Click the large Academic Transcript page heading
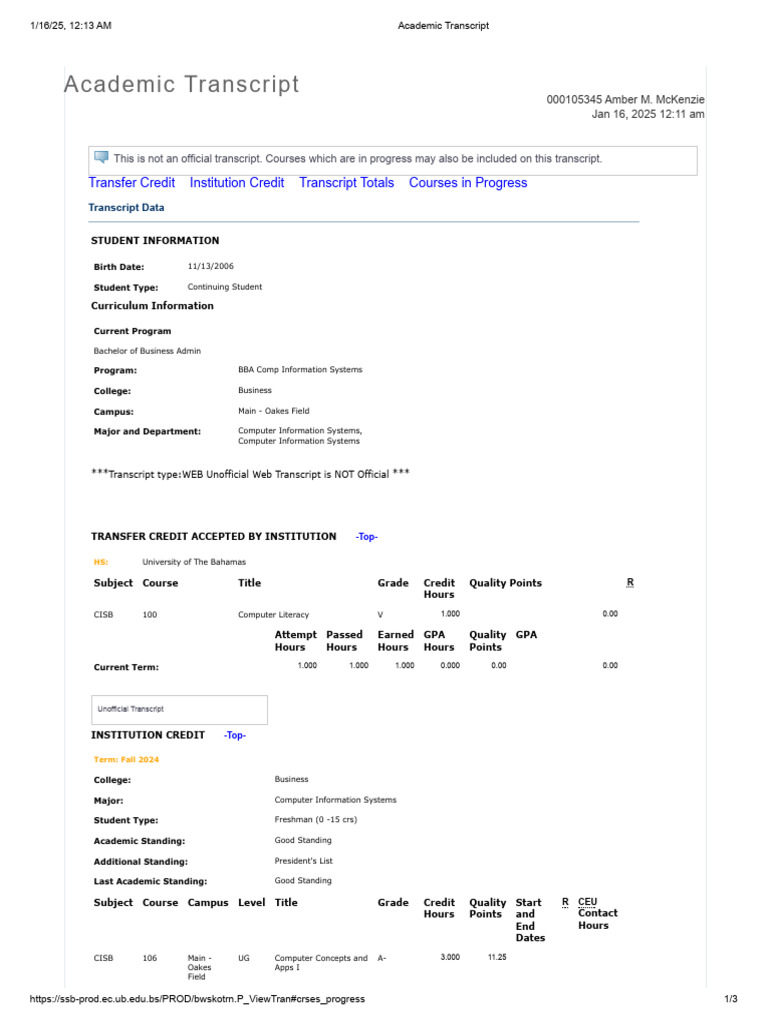The height and width of the screenshot is (1024, 768). click(181, 85)
